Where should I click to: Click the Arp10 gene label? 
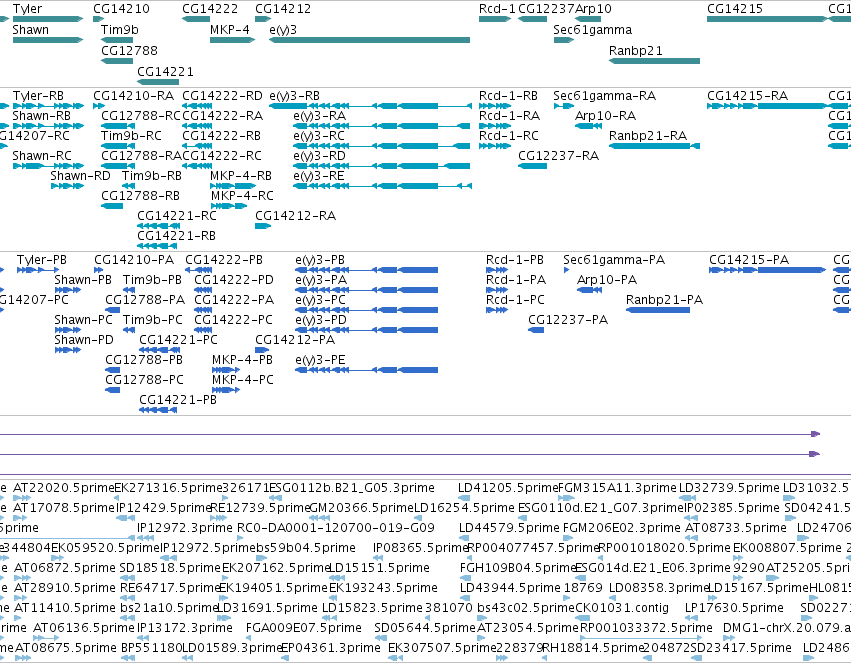(x=593, y=9)
